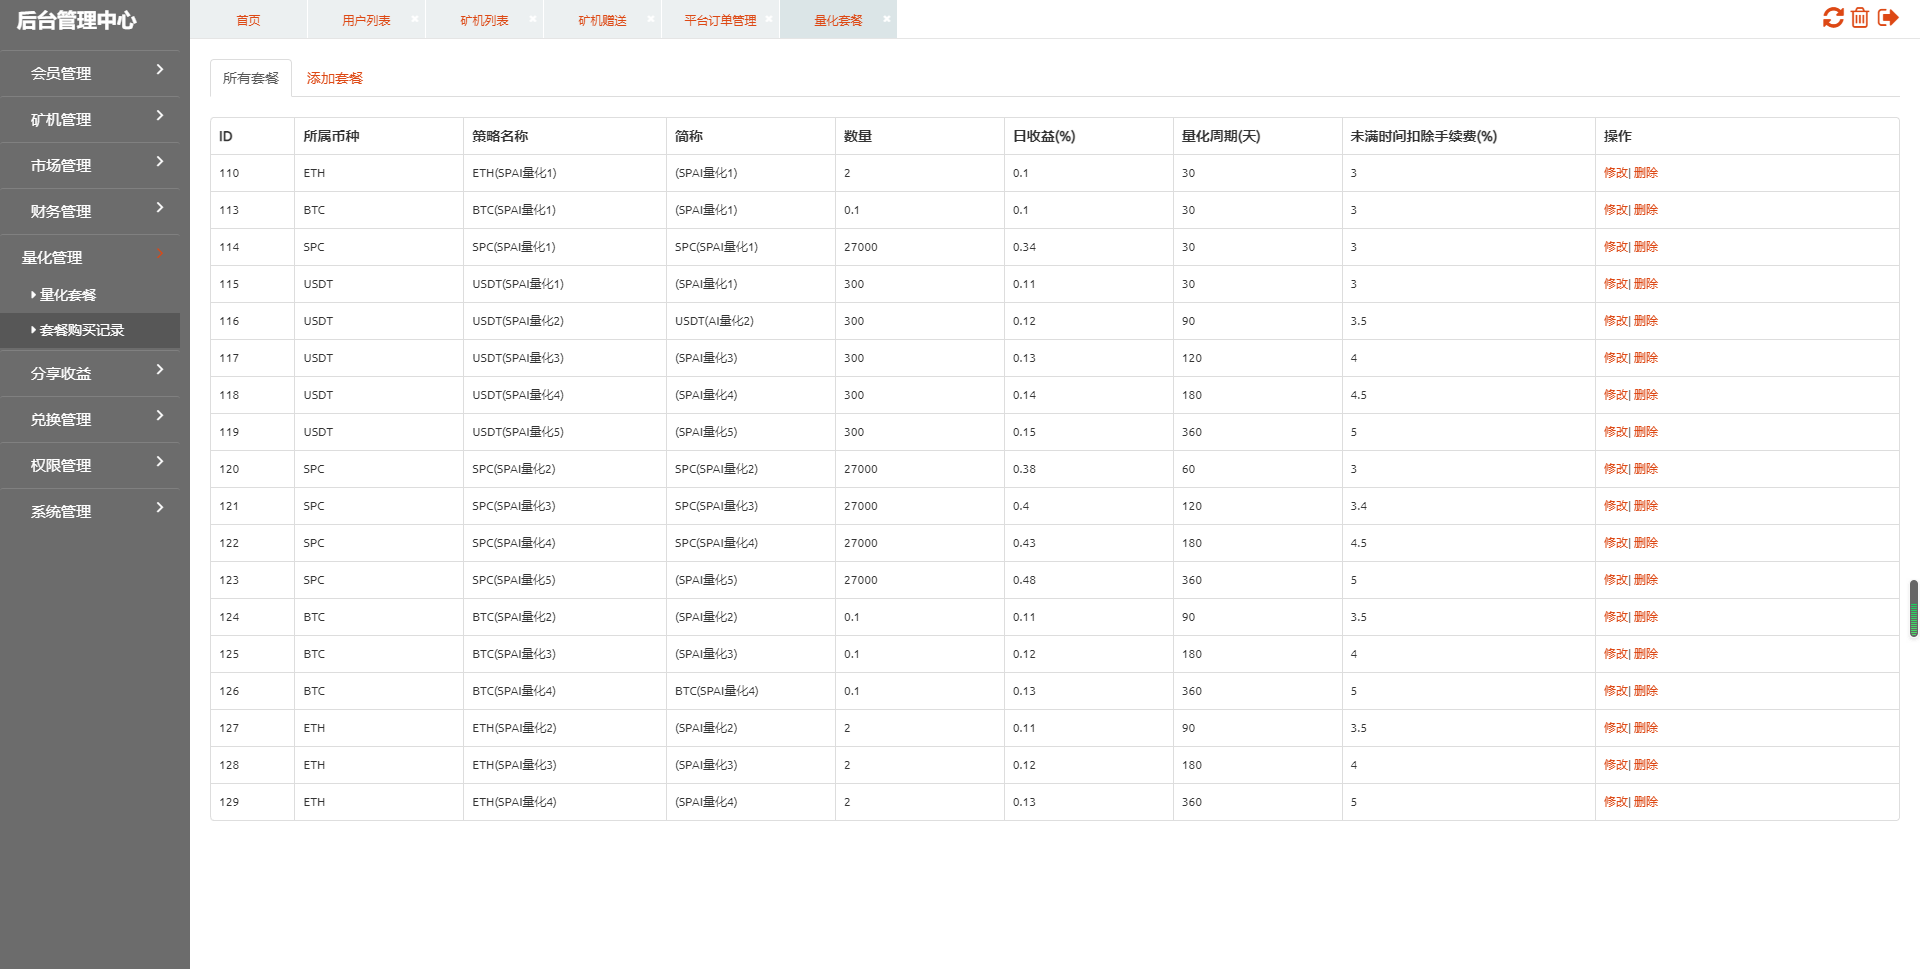Screen dimensions: 1920x969
Task: Close the 矿机赠送 tab
Action: [x=651, y=19]
